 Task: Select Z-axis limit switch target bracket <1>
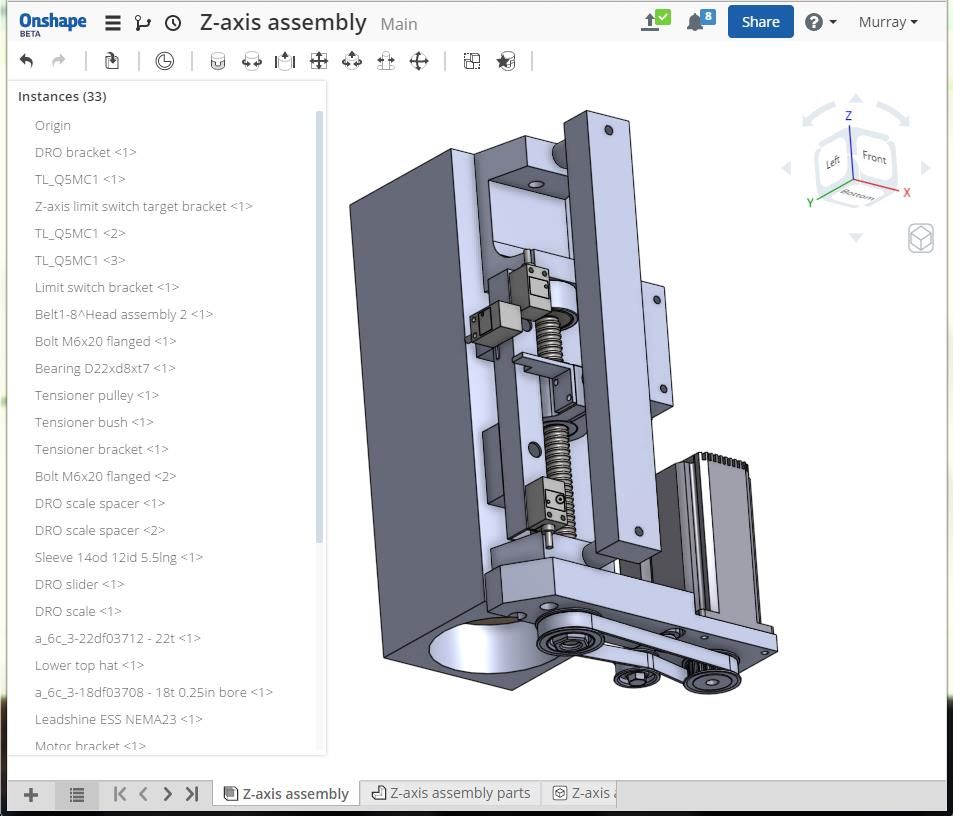point(143,207)
